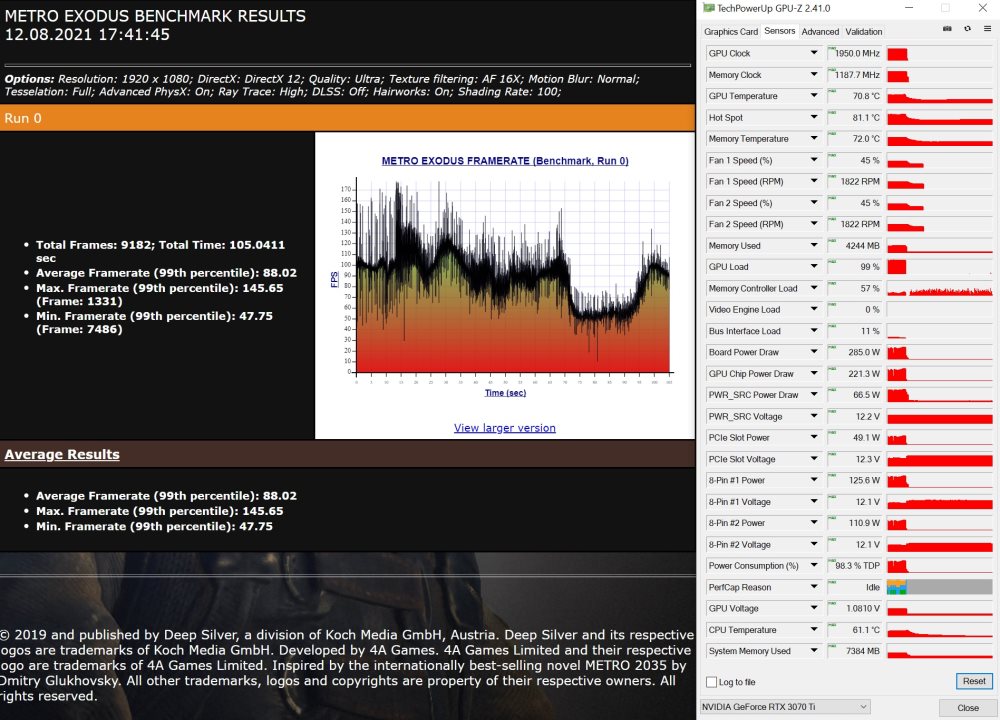Image resolution: width=1000 pixels, height=720 pixels.
Task: Open the Fan 1 Speed (RPM) dropdown
Action: tap(814, 181)
